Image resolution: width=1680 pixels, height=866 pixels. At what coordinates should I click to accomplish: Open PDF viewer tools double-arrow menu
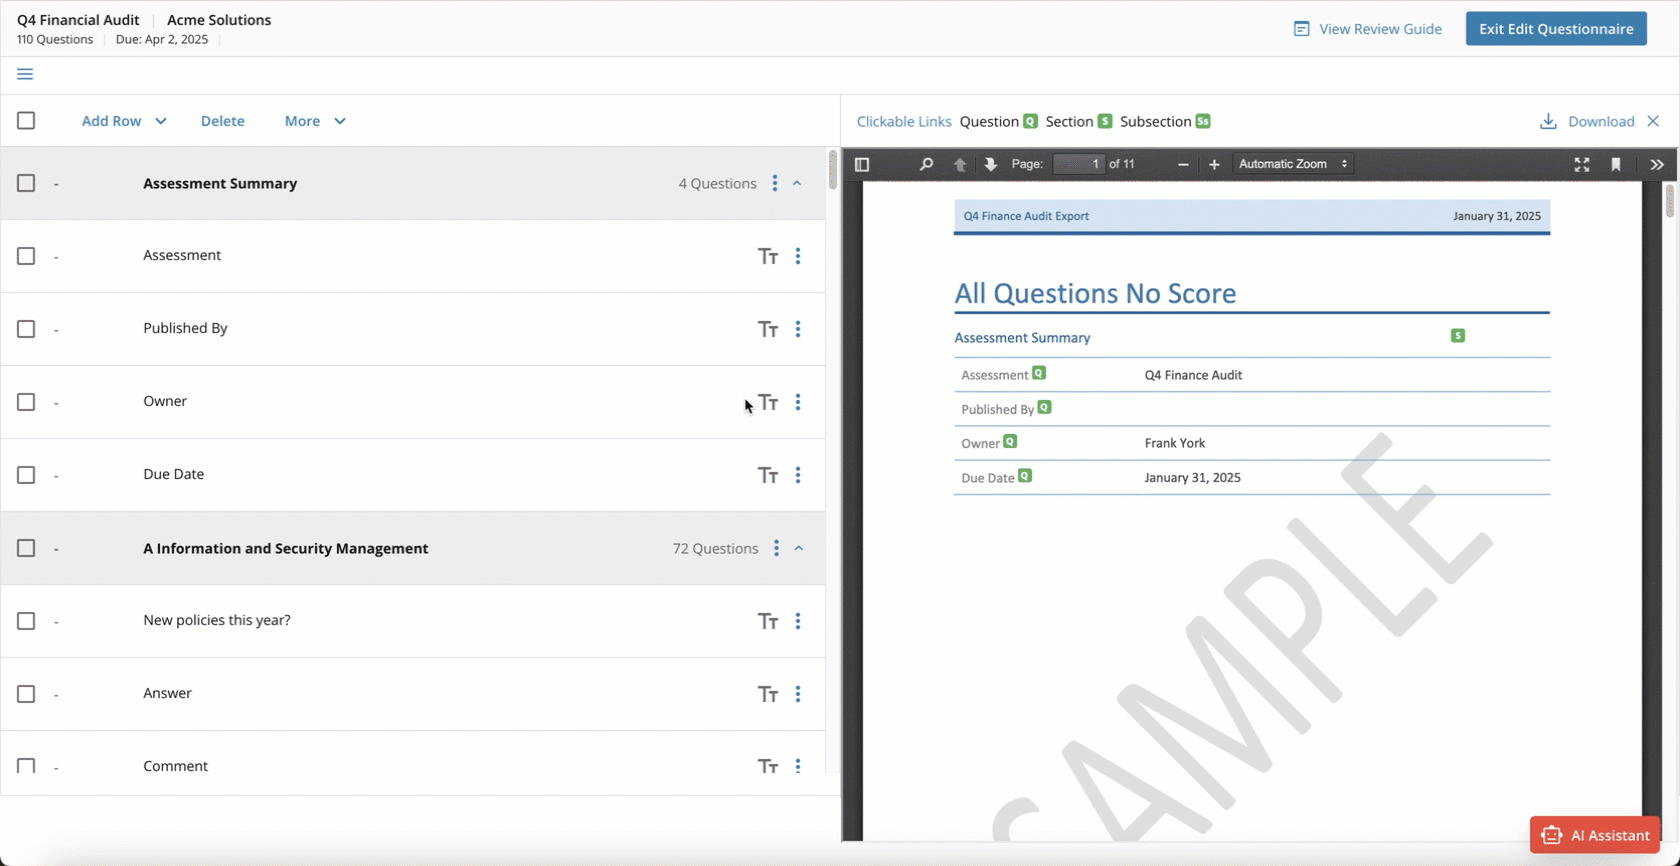1657,164
